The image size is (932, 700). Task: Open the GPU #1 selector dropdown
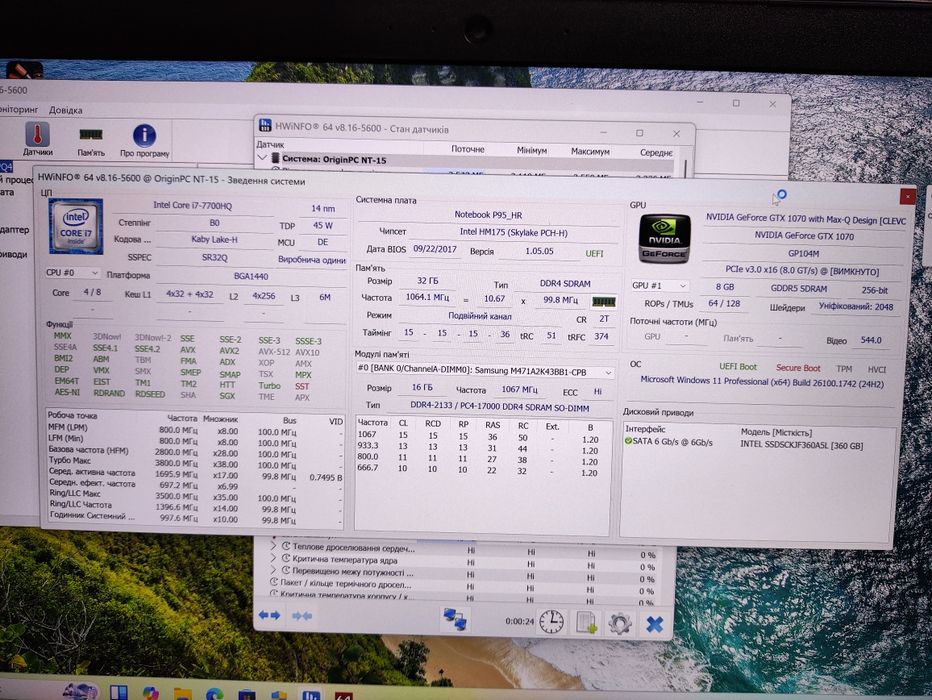(660, 285)
